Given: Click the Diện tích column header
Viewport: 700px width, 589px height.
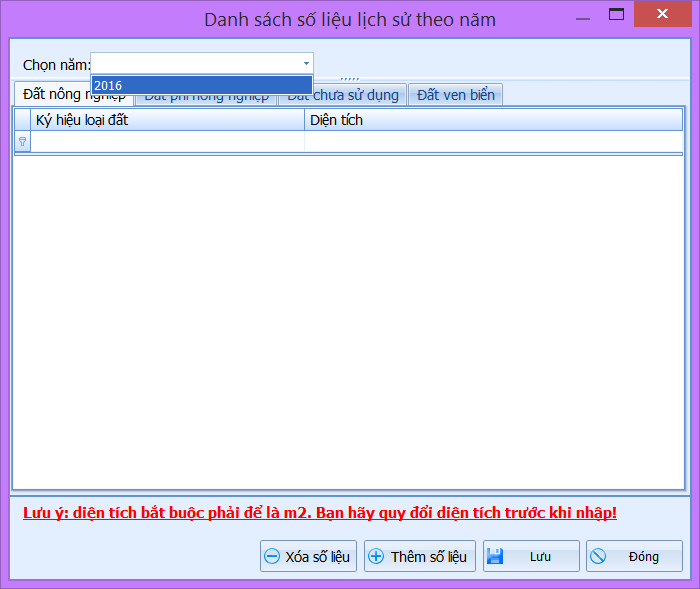Looking at the screenshot, I should 492,120.
